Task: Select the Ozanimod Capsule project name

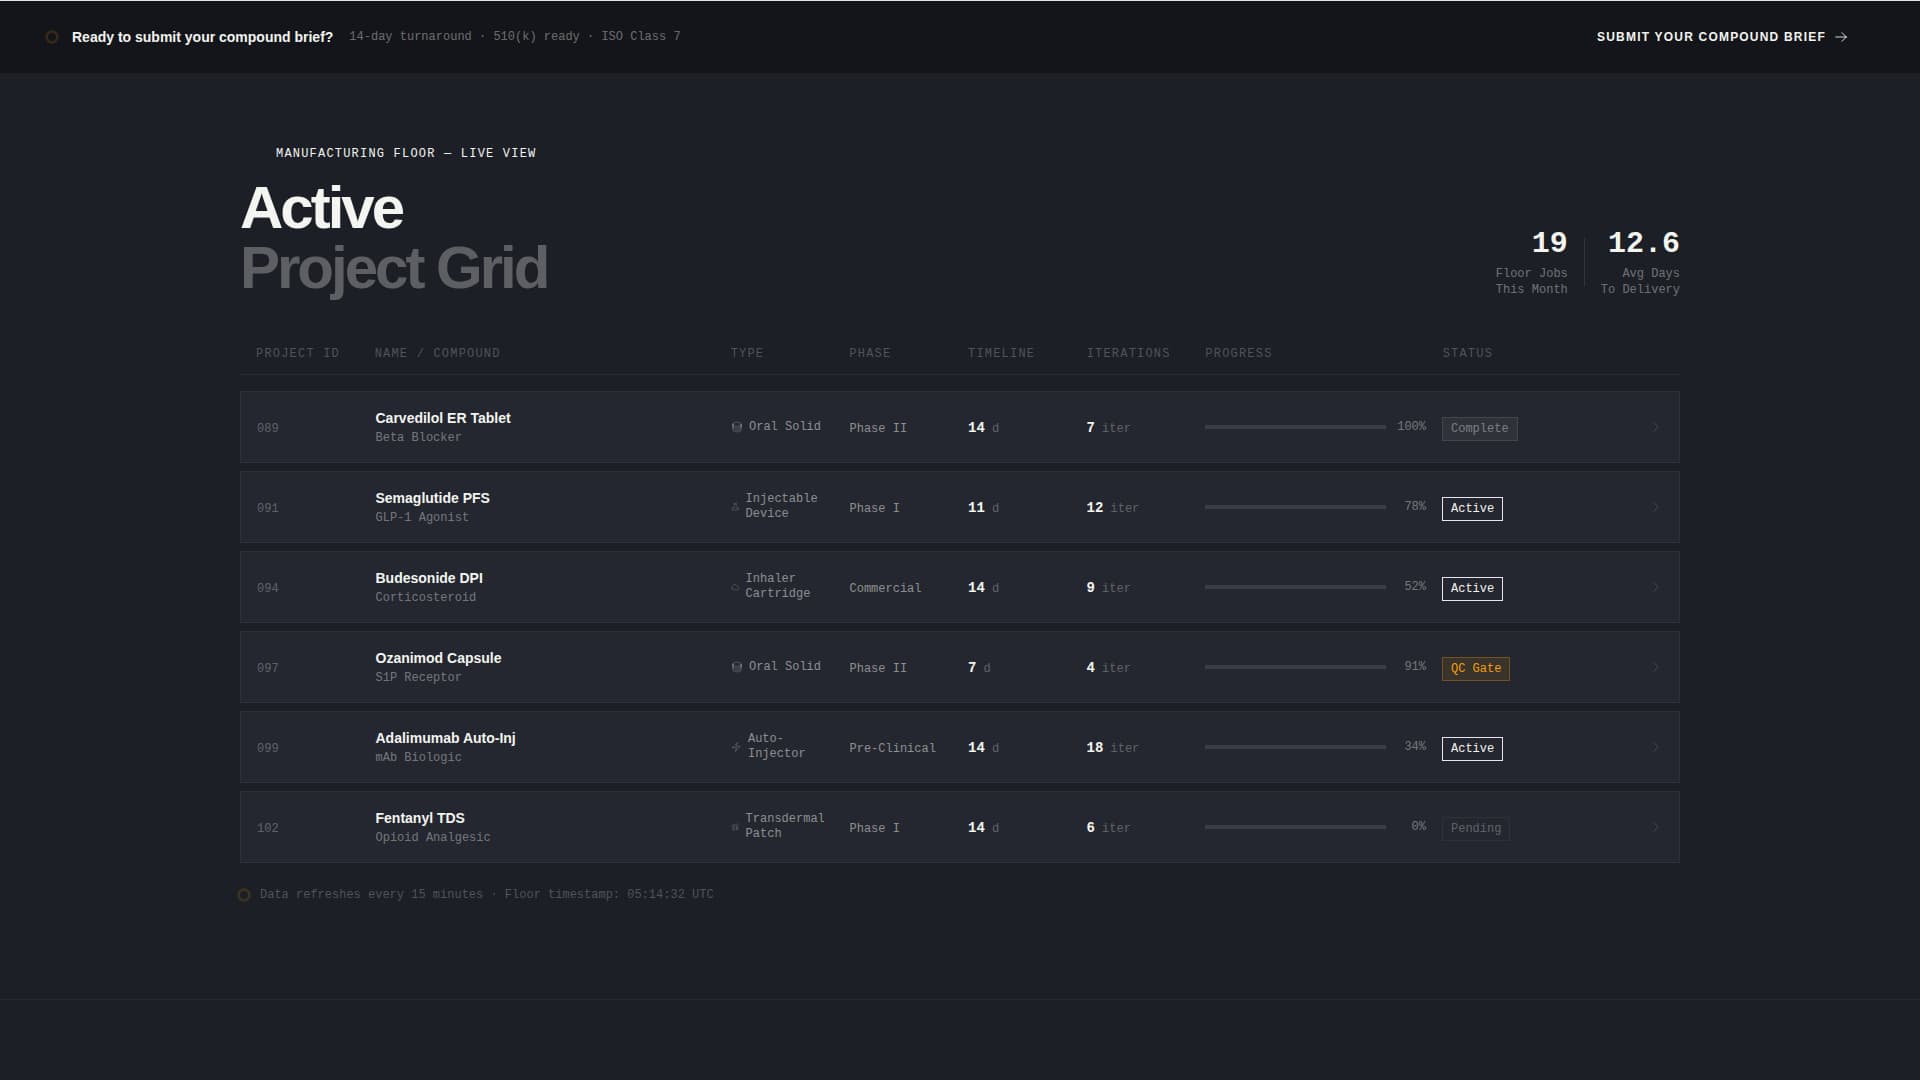Action: pos(438,658)
